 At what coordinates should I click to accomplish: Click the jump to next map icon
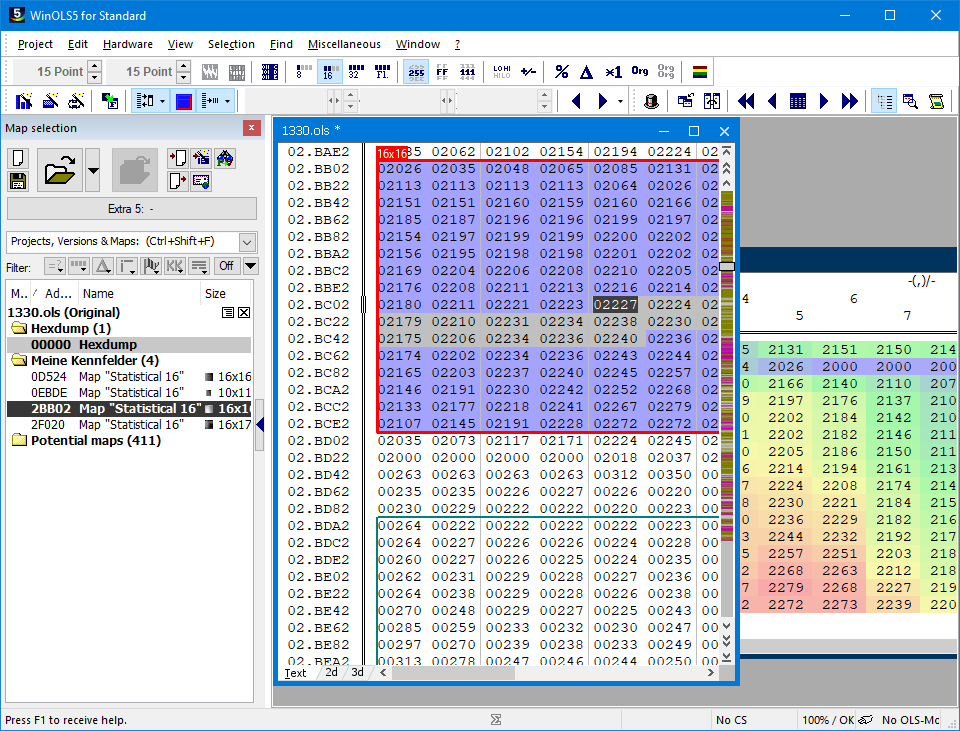click(x=849, y=101)
